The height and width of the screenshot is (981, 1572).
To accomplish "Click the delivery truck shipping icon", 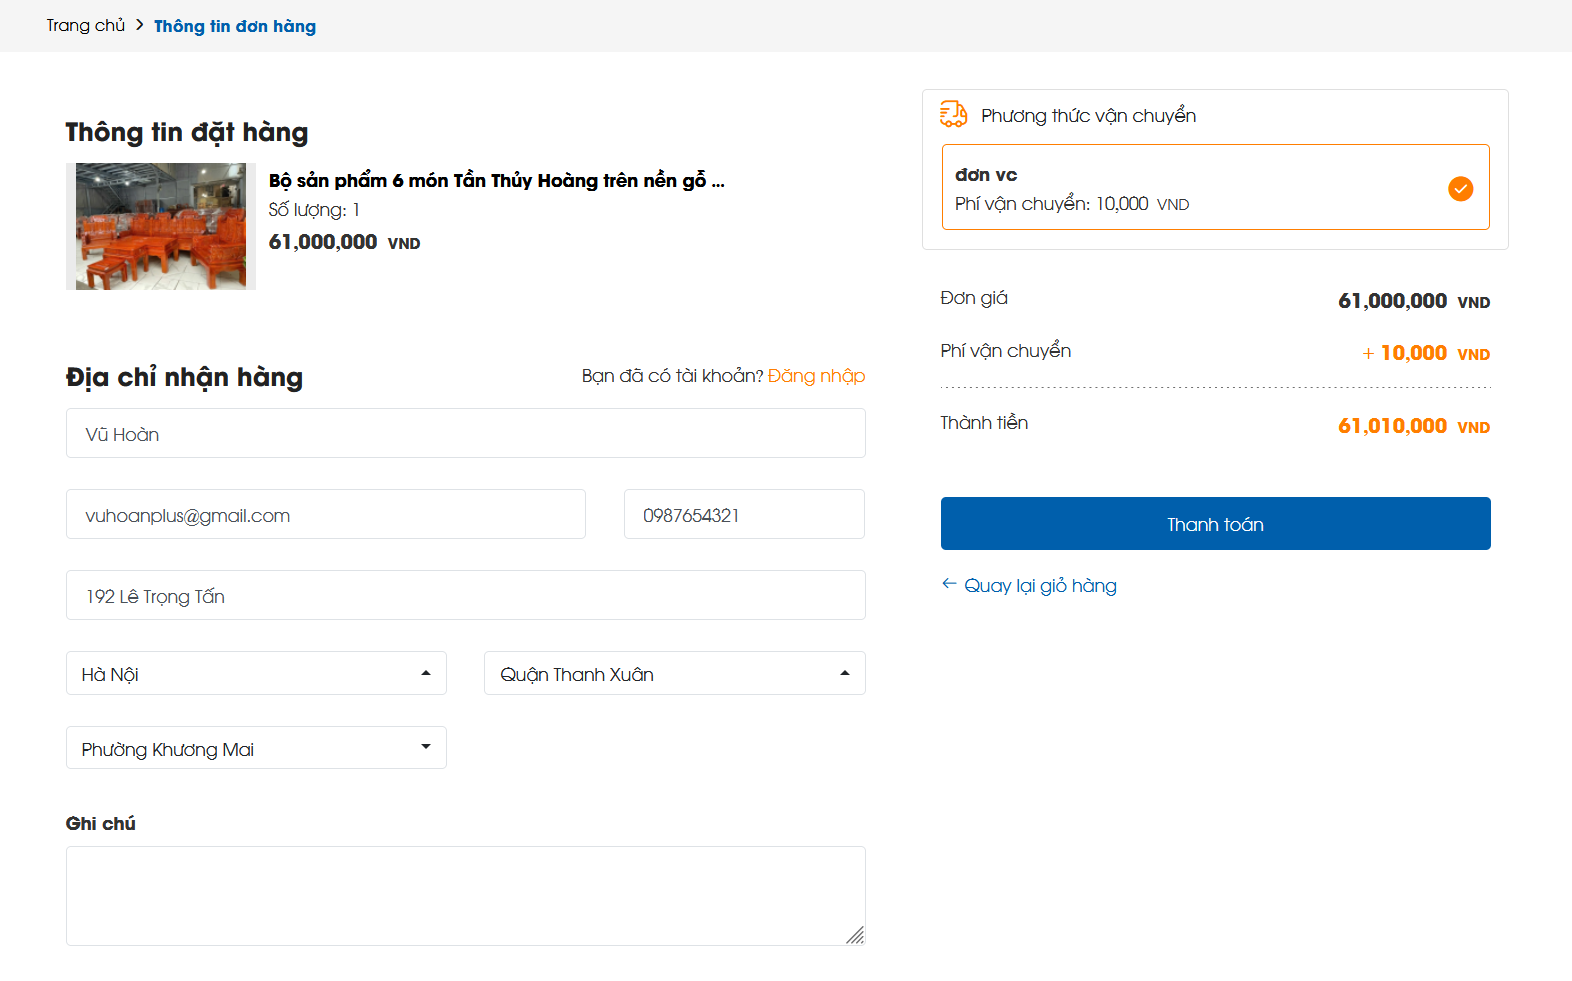I will point(953,114).
